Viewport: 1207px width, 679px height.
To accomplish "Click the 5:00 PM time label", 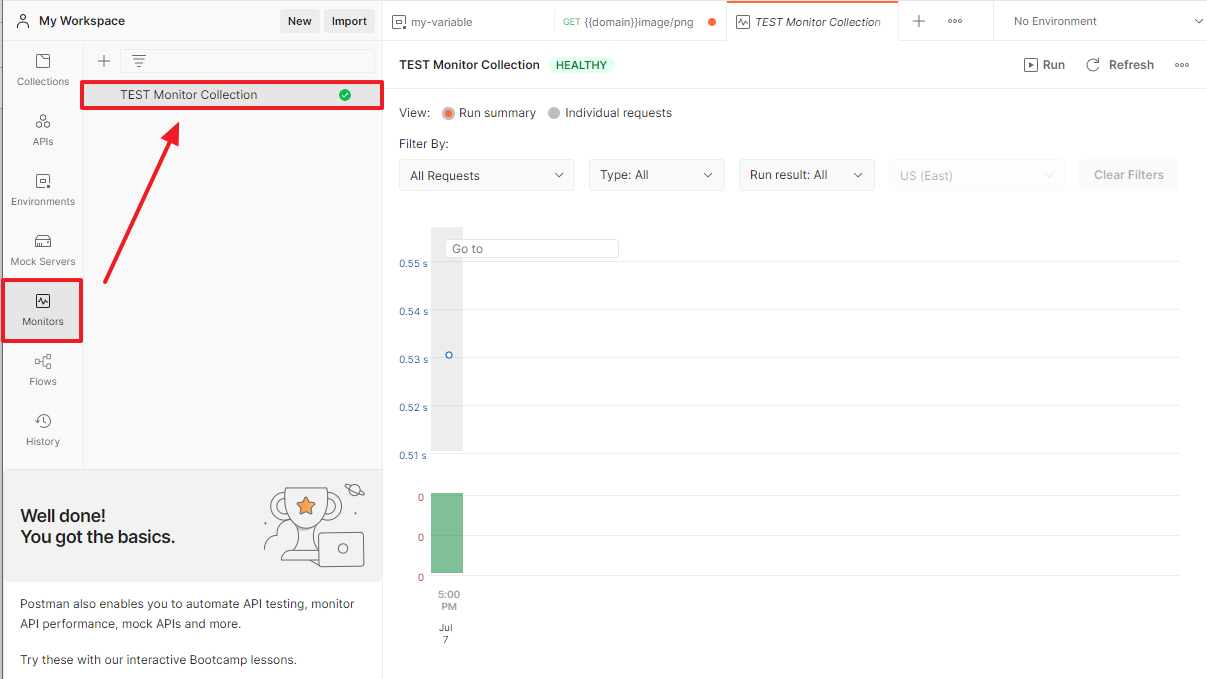I will pyautogui.click(x=449, y=600).
